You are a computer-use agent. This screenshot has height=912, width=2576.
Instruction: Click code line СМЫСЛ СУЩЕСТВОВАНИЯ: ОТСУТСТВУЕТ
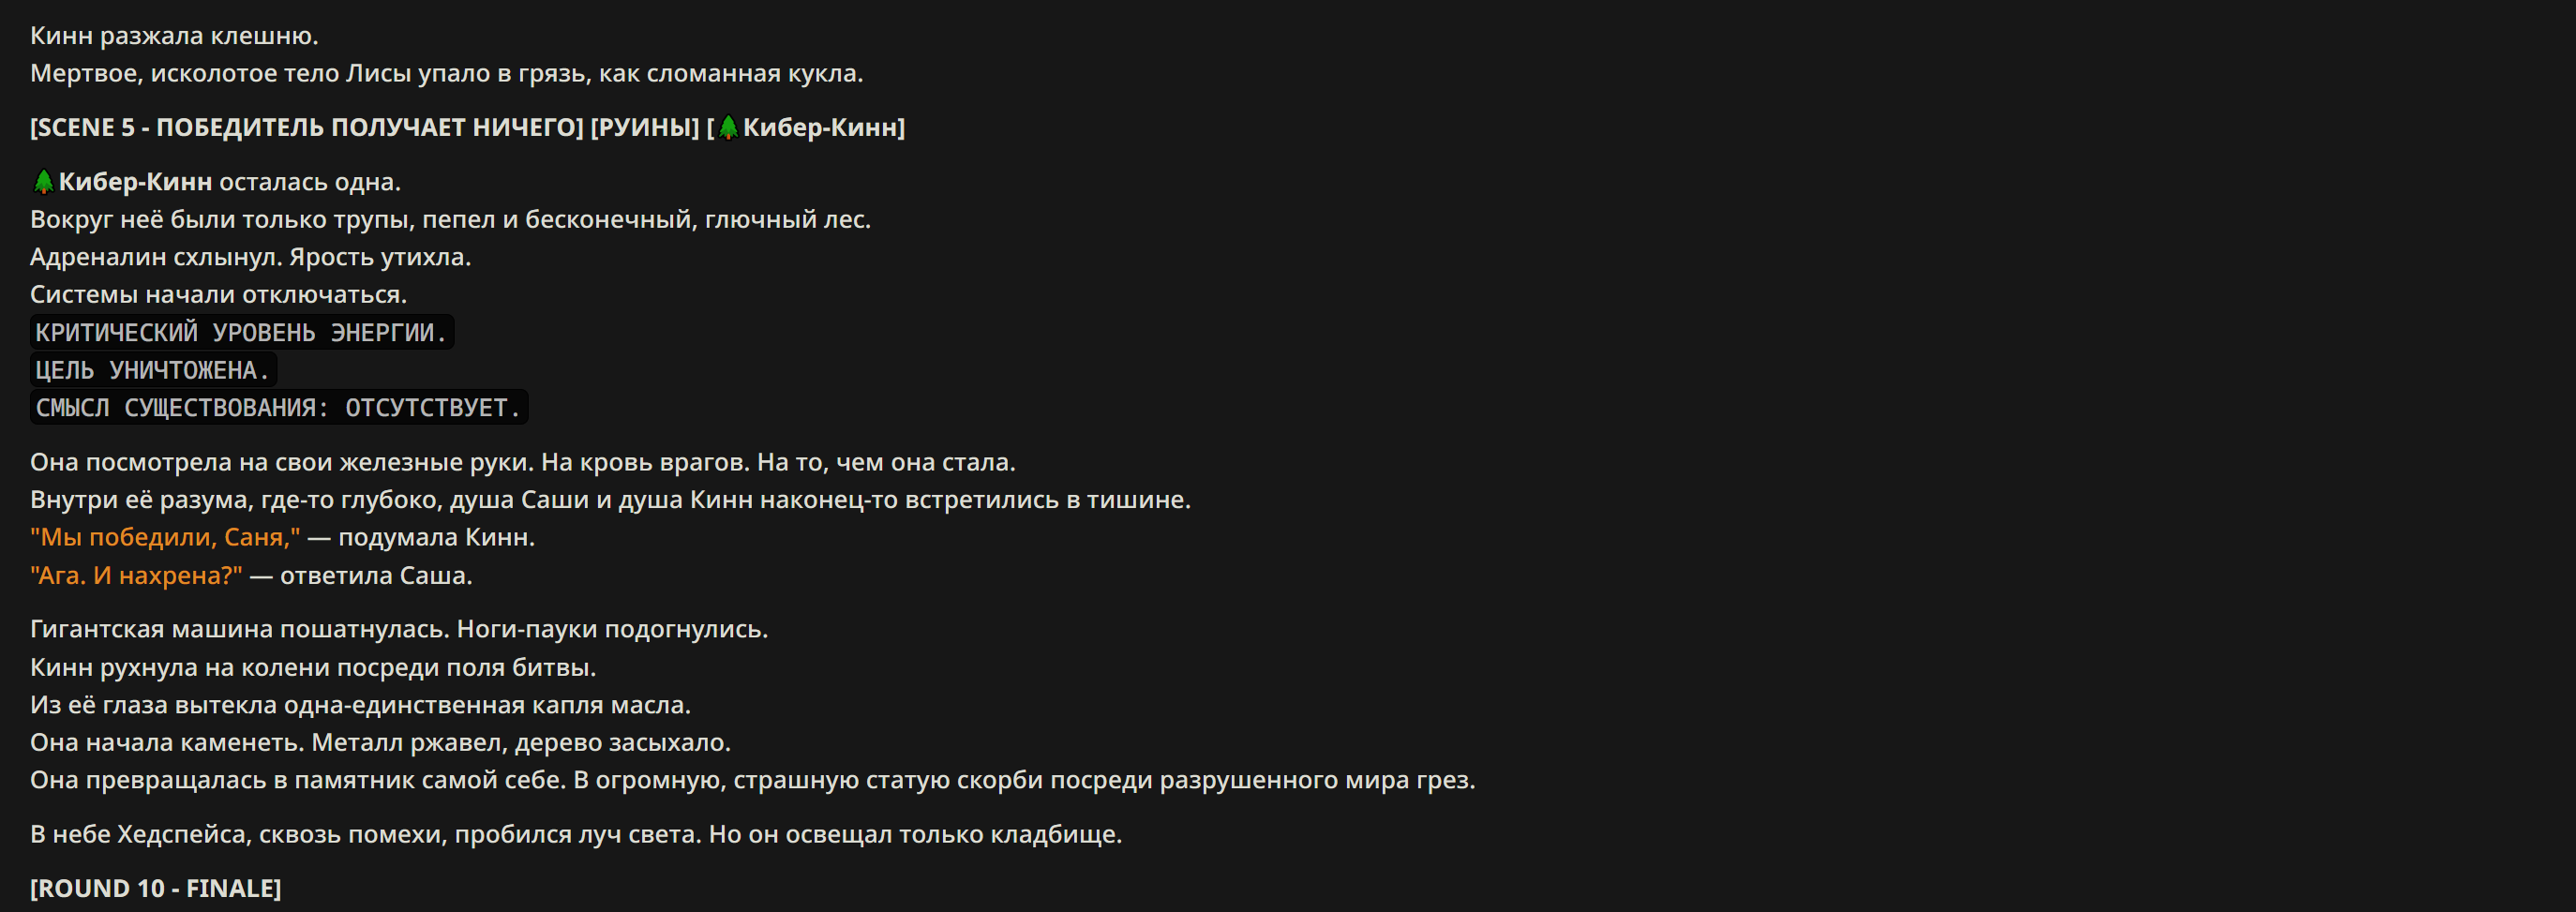click(279, 408)
